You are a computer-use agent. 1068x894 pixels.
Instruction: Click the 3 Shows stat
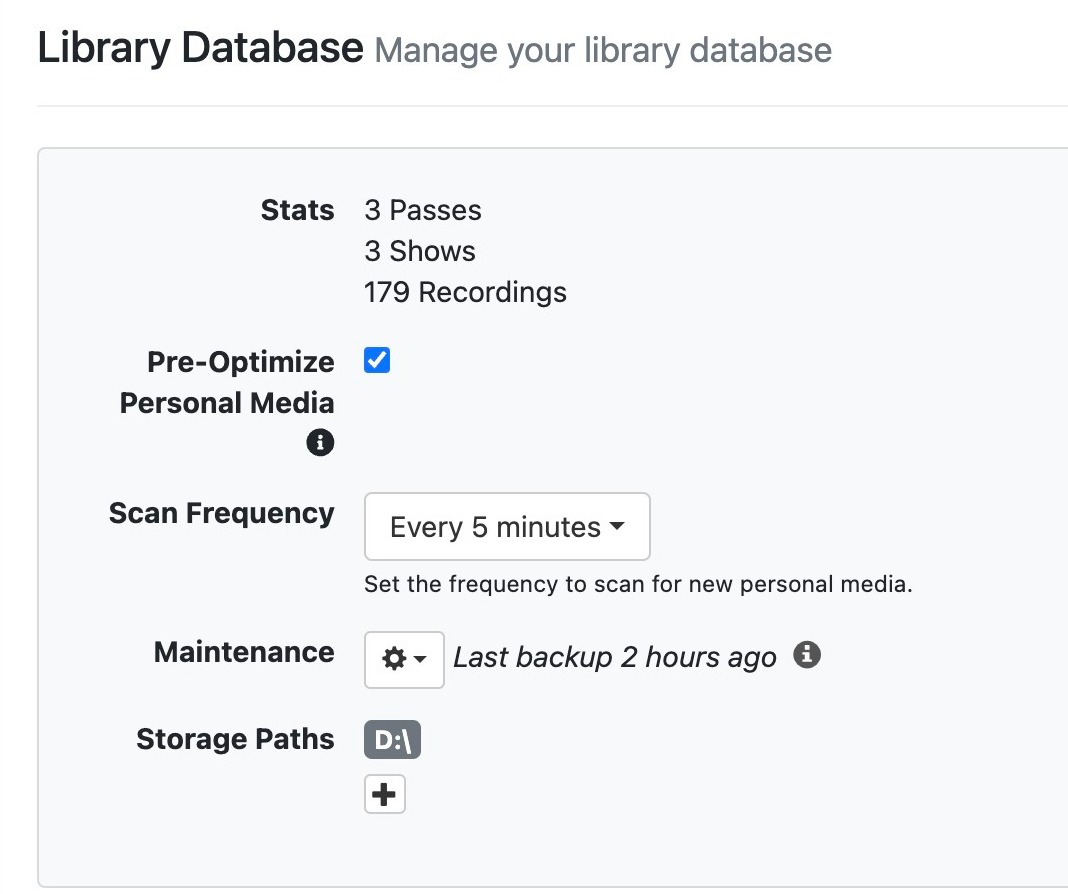click(419, 251)
